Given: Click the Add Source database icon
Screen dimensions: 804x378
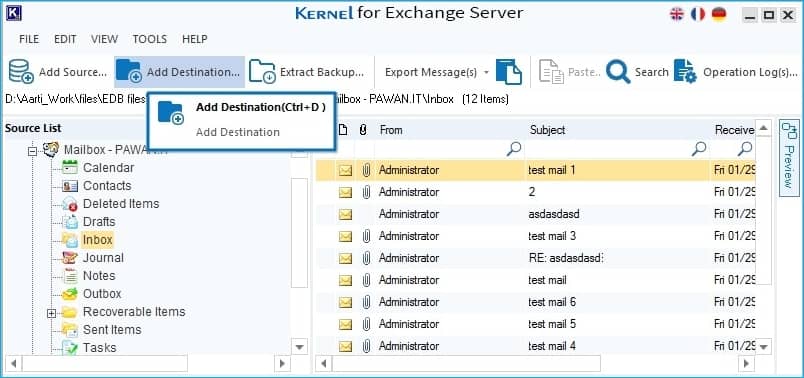Looking at the screenshot, I should [x=21, y=71].
